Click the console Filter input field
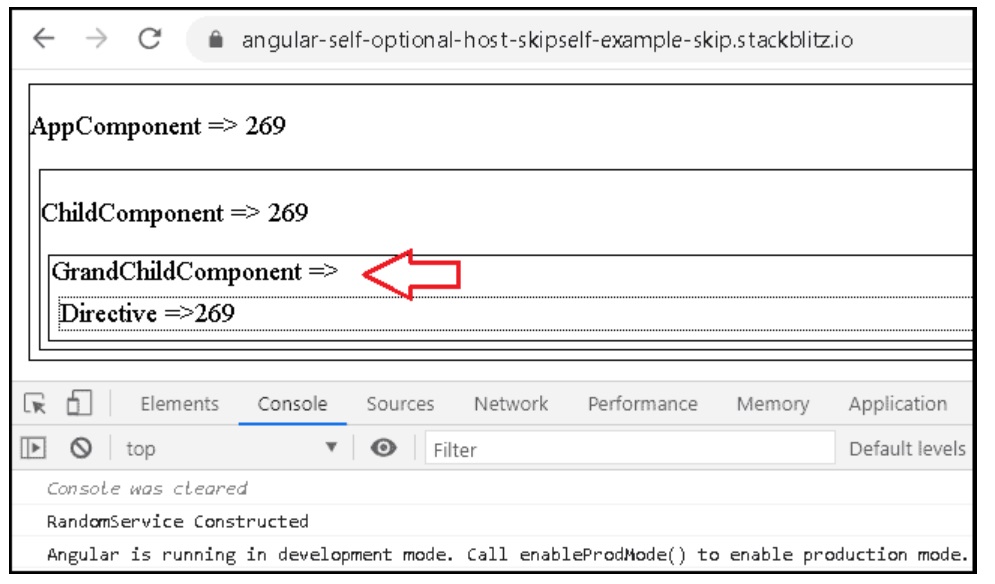Screen dimensions: 995x584 (630, 449)
